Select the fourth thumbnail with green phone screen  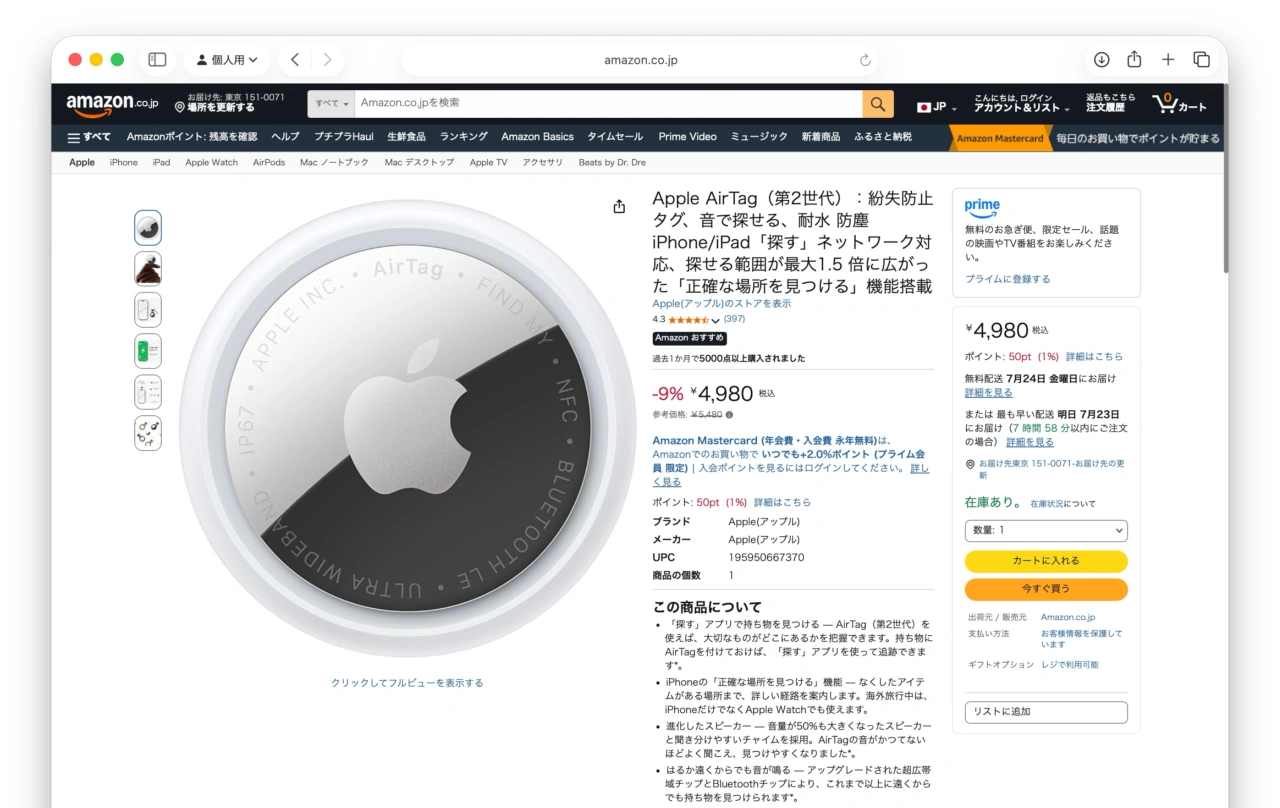coord(147,351)
